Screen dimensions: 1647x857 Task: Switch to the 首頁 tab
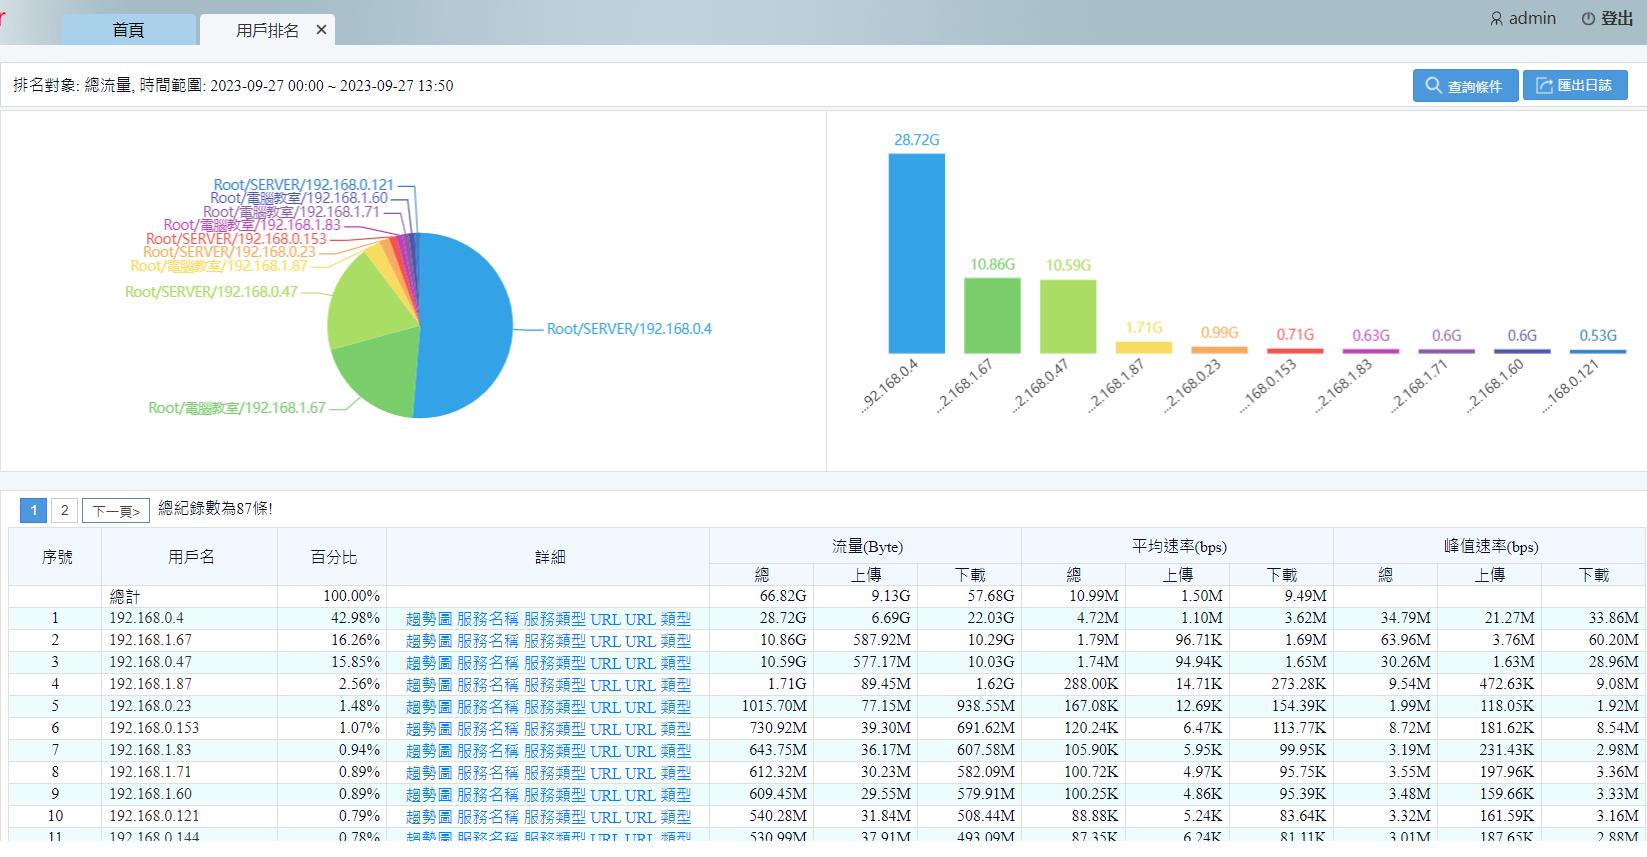pyautogui.click(x=128, y=30)
